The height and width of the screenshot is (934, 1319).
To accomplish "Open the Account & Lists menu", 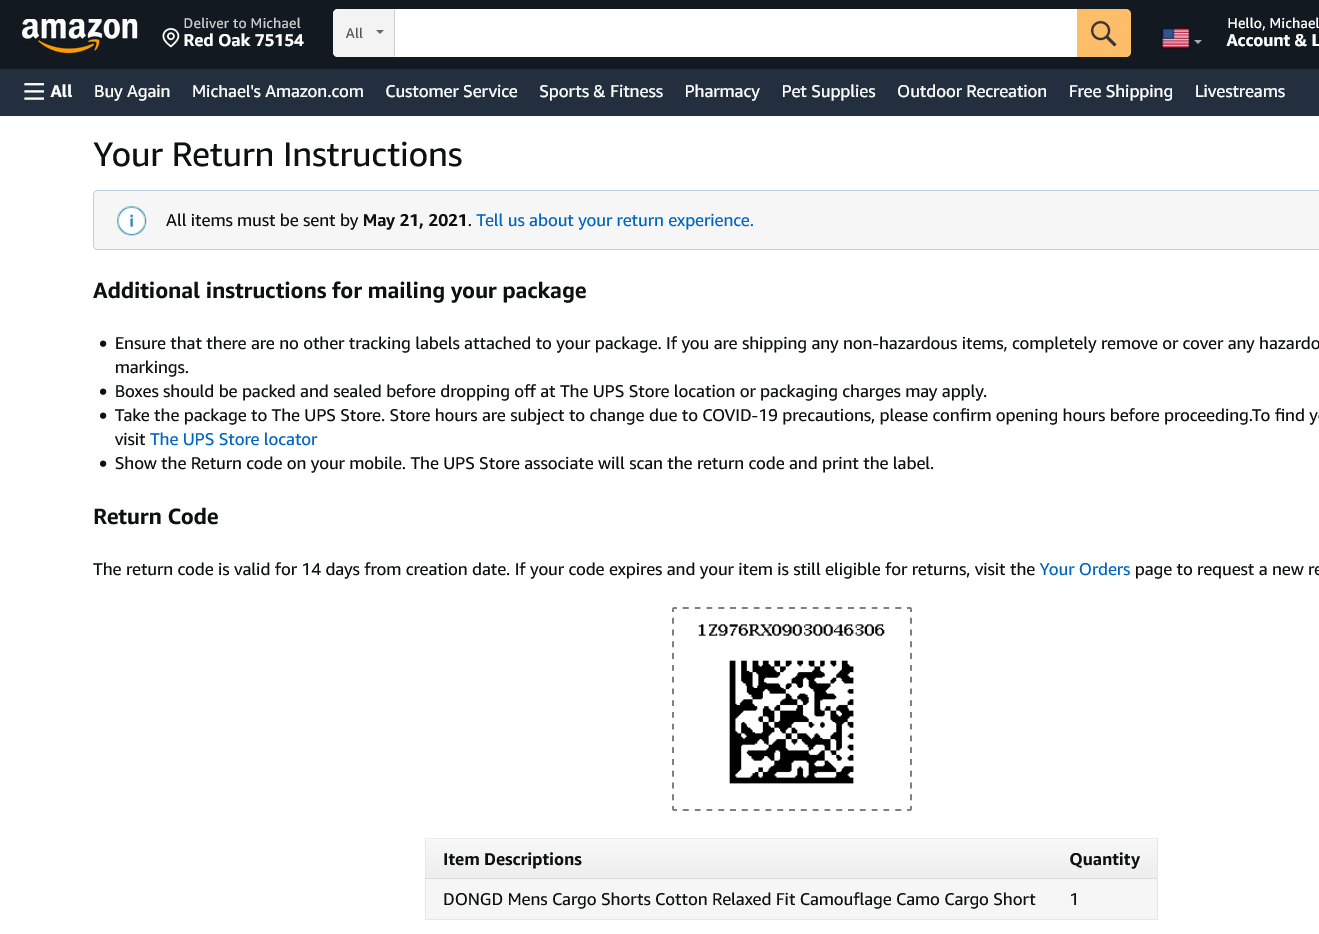I will tap(1271, 40).
